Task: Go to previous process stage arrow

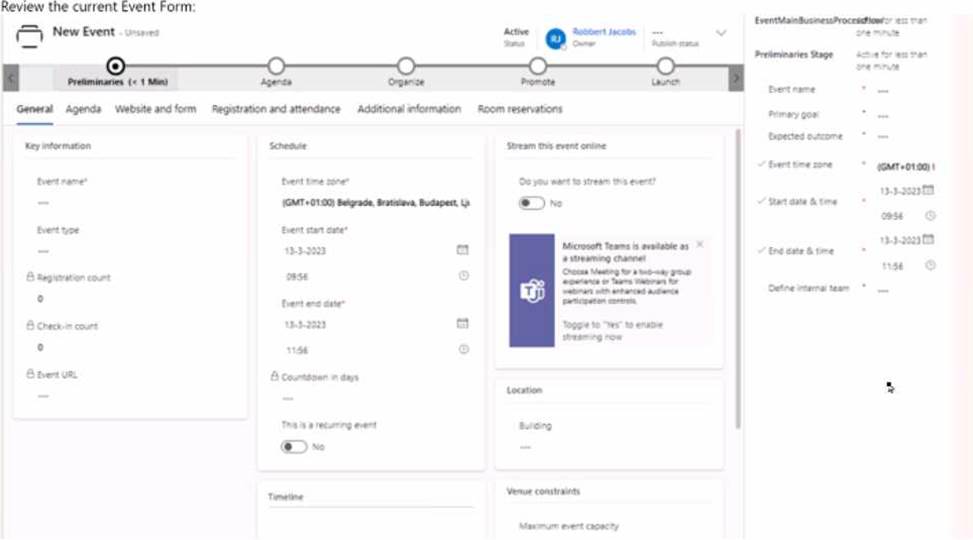Action: tap(11, 78)
